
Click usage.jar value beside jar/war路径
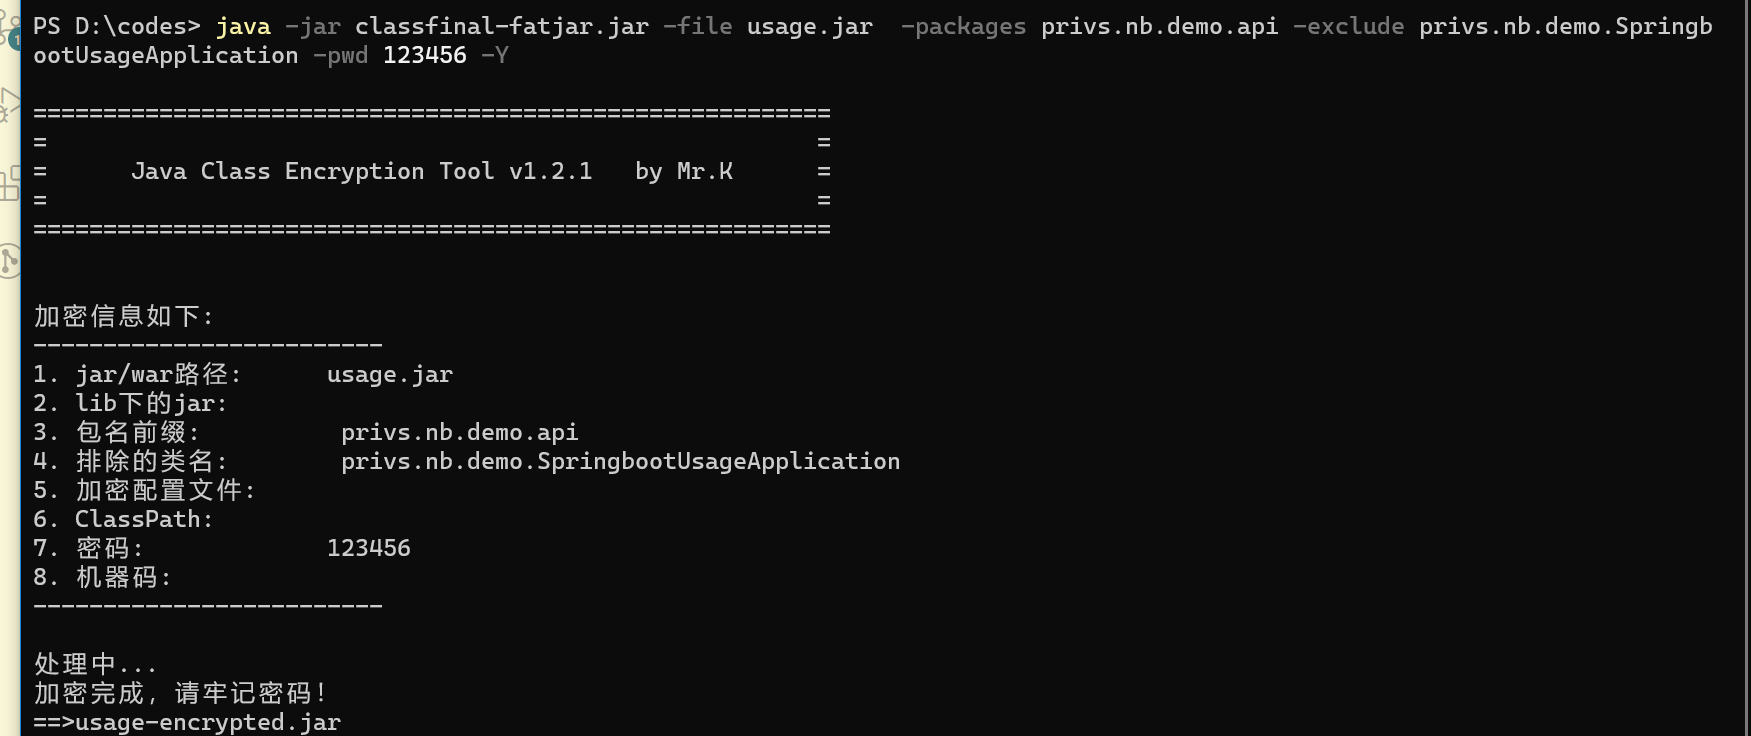(390, 374)
